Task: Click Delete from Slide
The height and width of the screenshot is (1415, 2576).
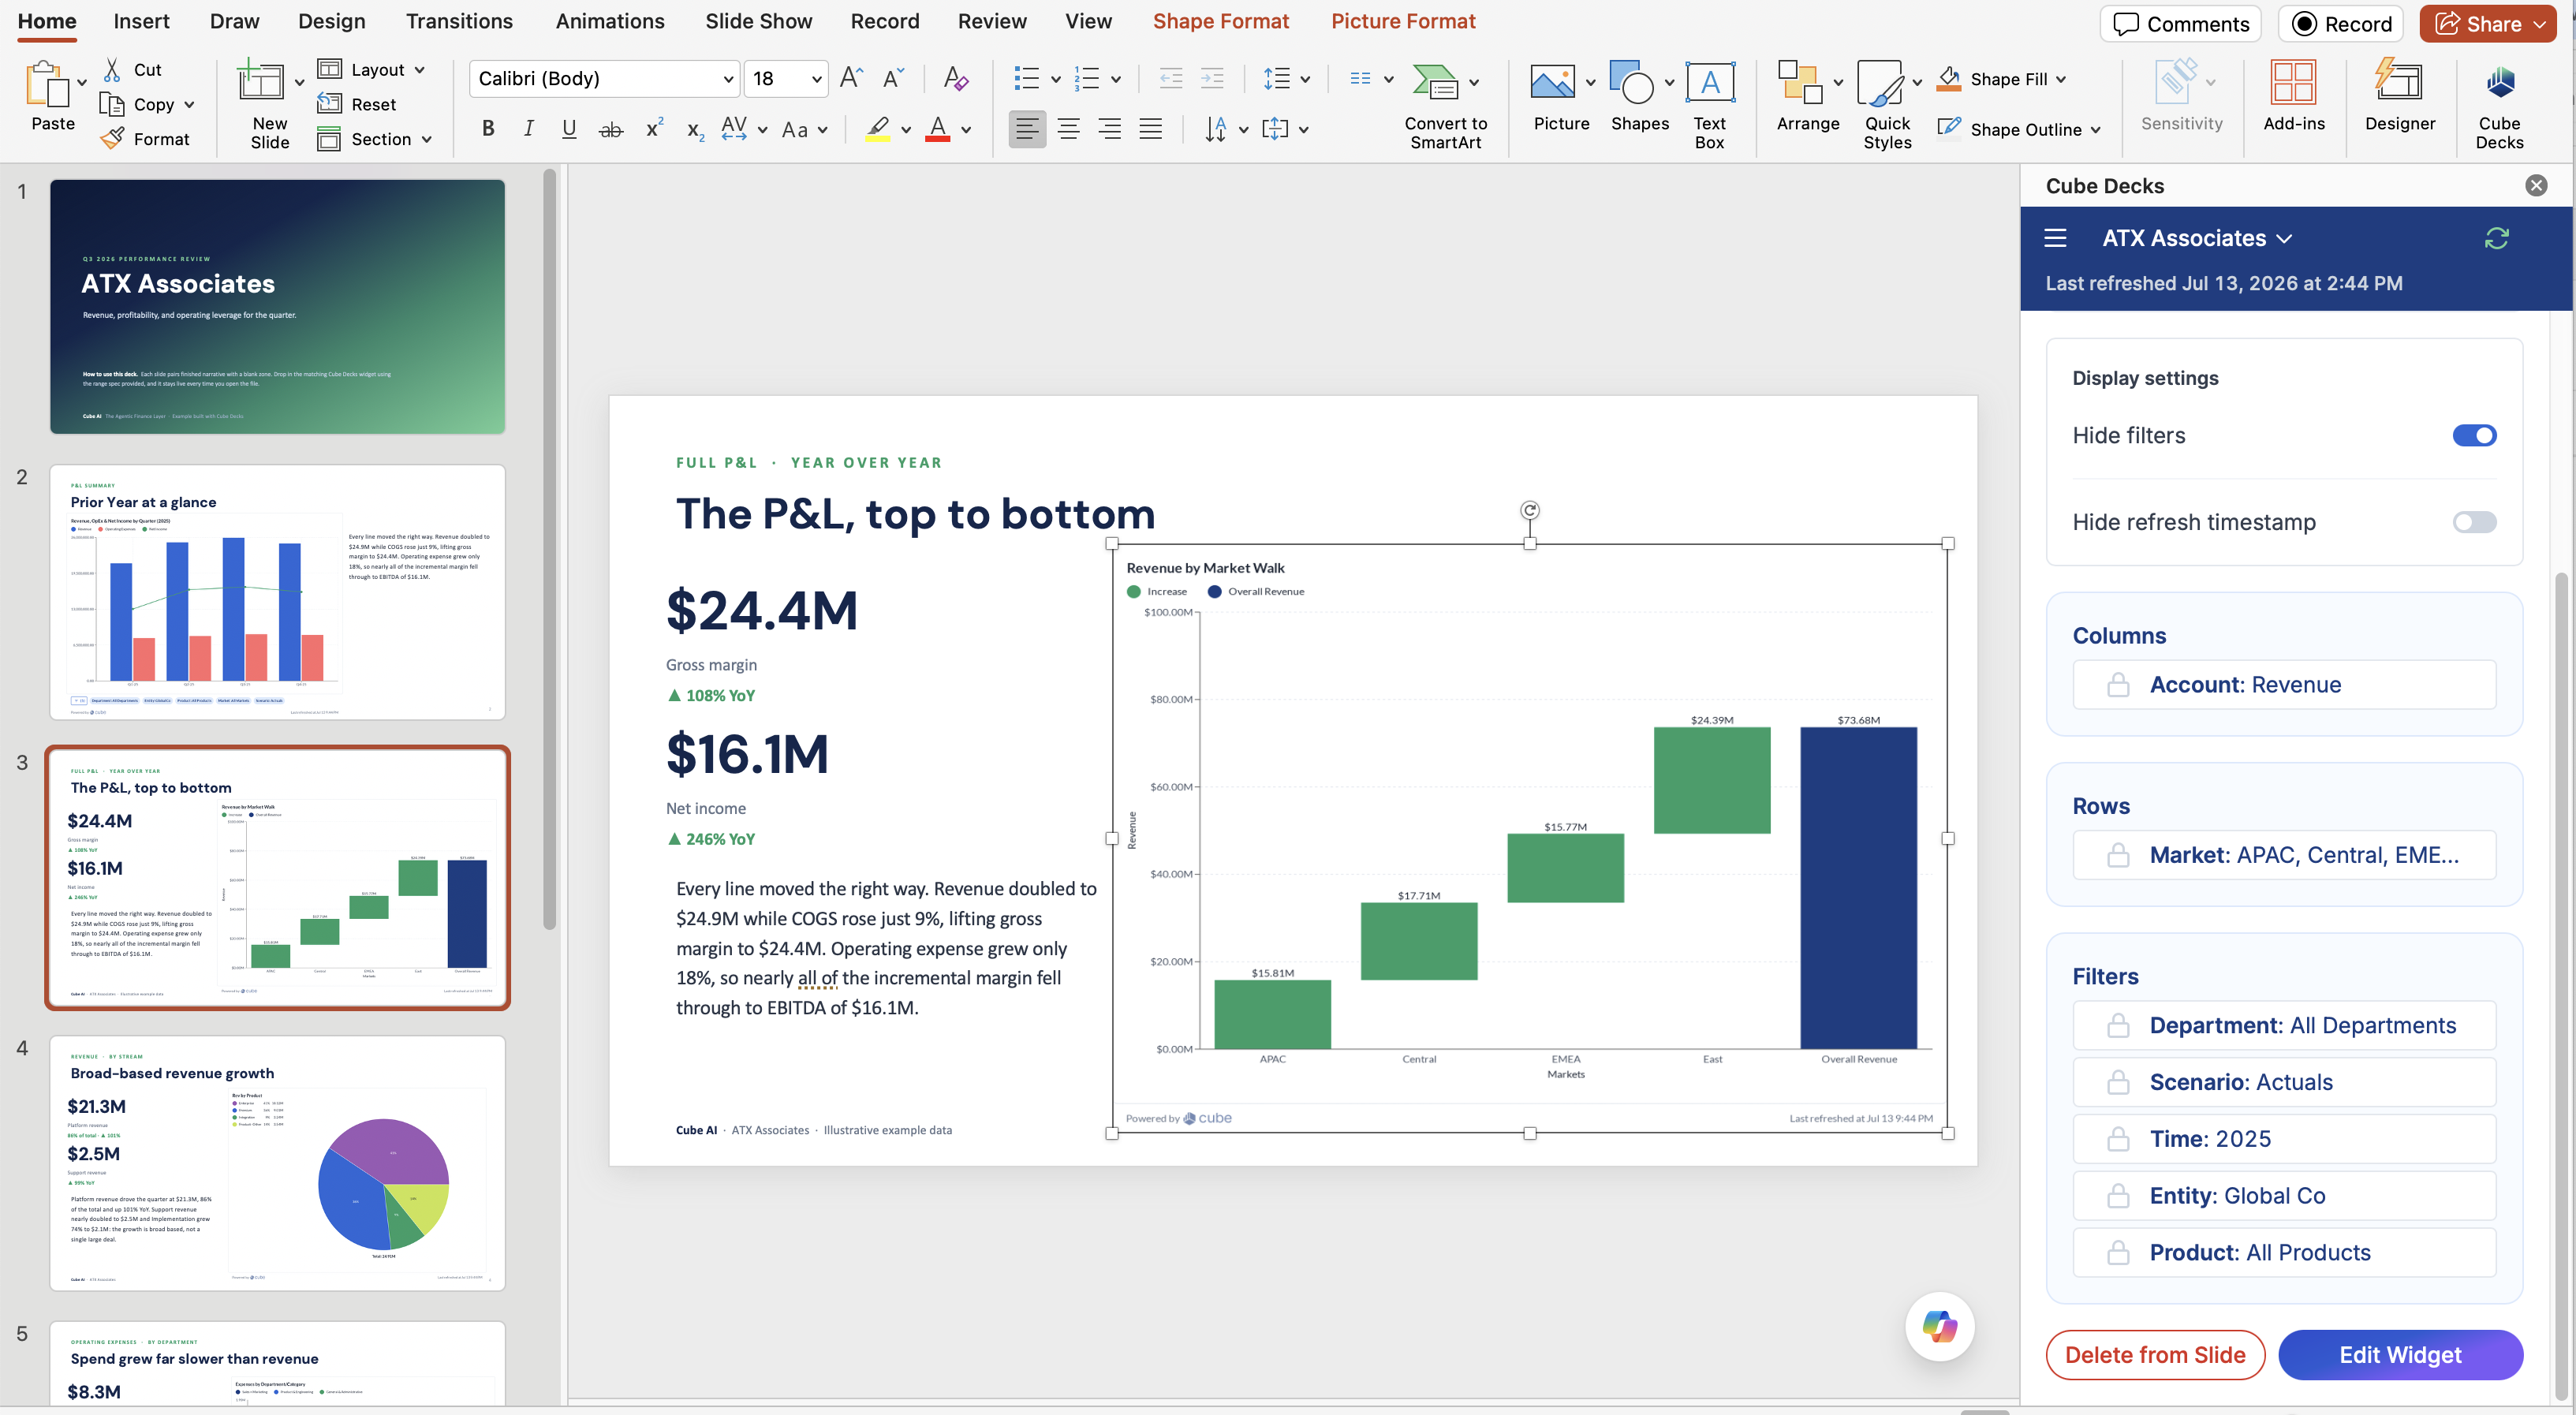Action: coord(2155,1354)
